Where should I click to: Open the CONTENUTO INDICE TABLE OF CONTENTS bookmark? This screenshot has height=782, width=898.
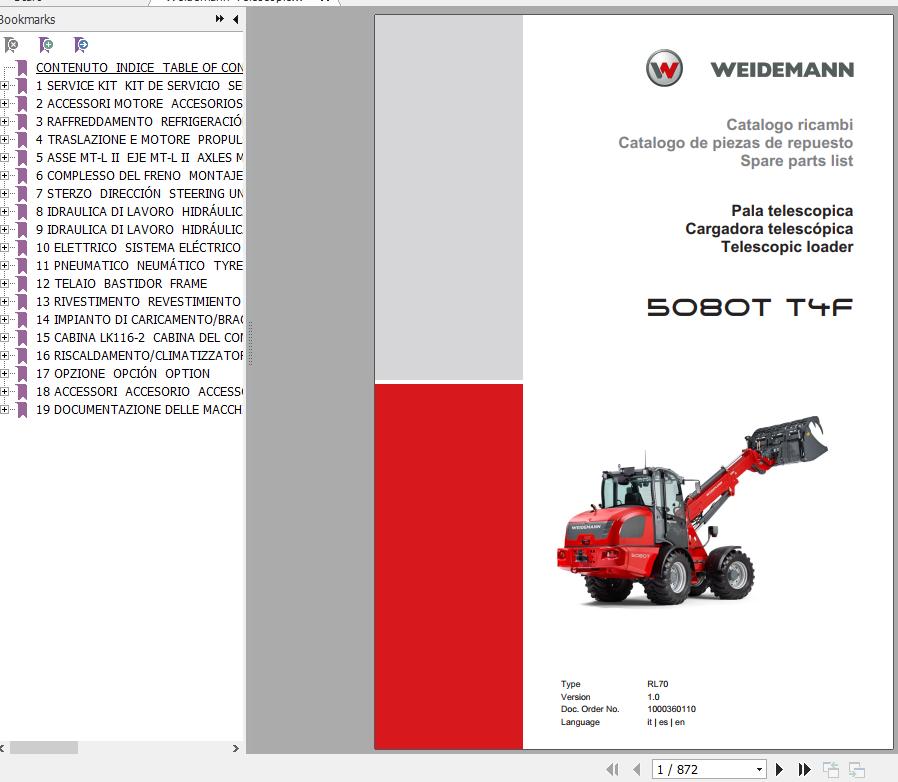pos(139,68)
